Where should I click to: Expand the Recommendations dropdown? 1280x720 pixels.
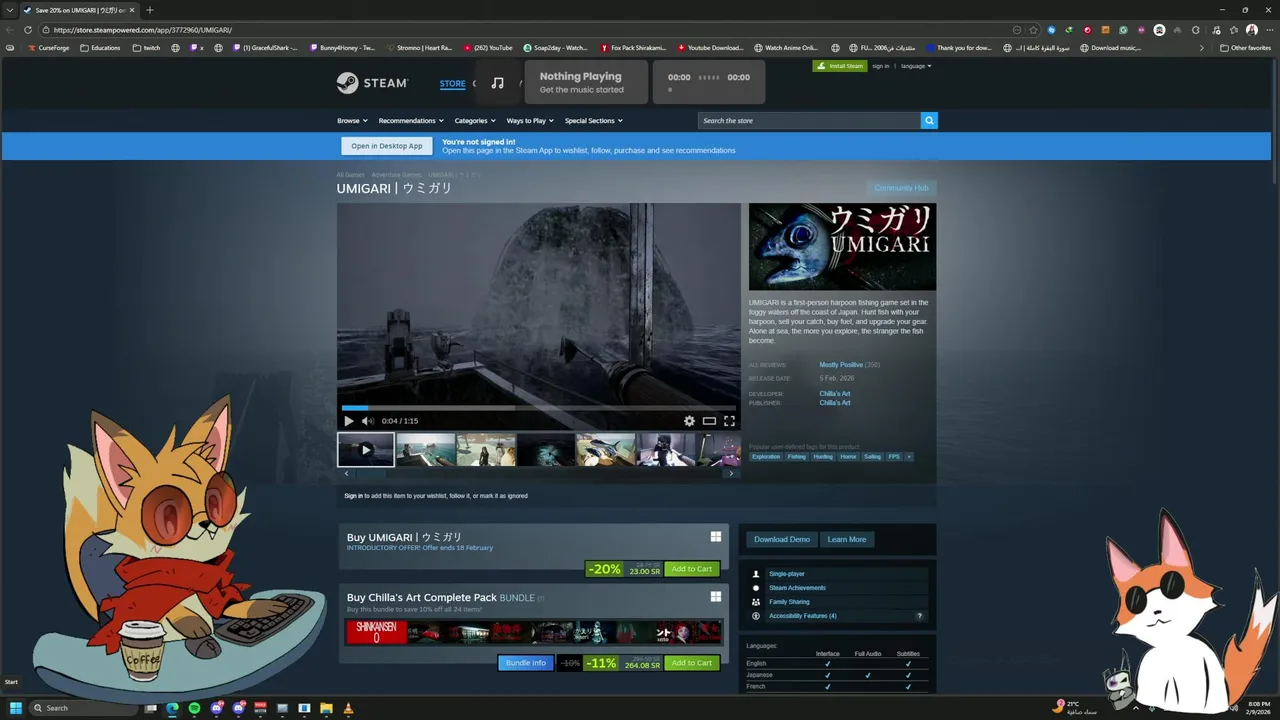click(x=411, y=121)
